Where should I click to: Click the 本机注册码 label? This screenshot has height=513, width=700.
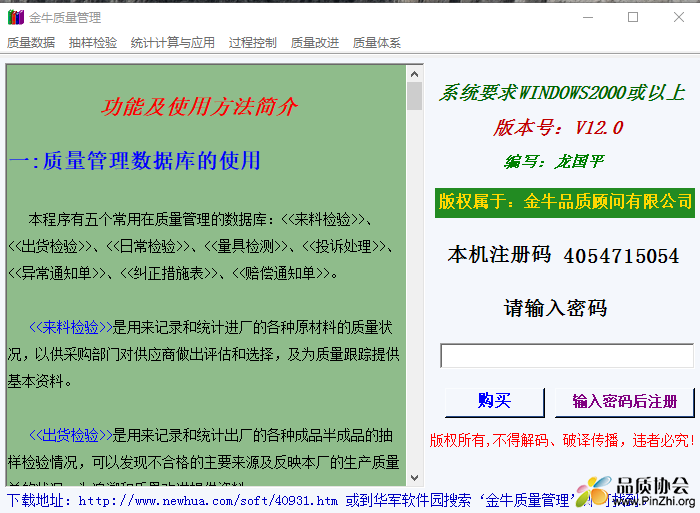pyautogui.click(x=499, y=254)
